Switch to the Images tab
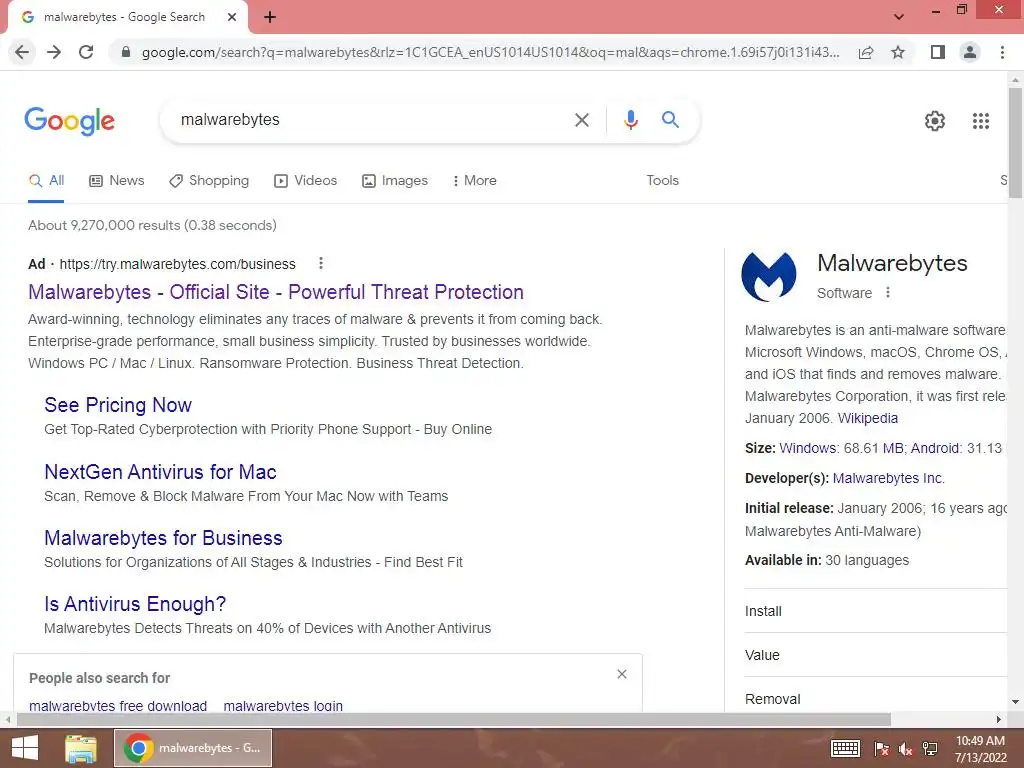The height and width of the screenshot is (768, 1024). [x=395, y=181]
